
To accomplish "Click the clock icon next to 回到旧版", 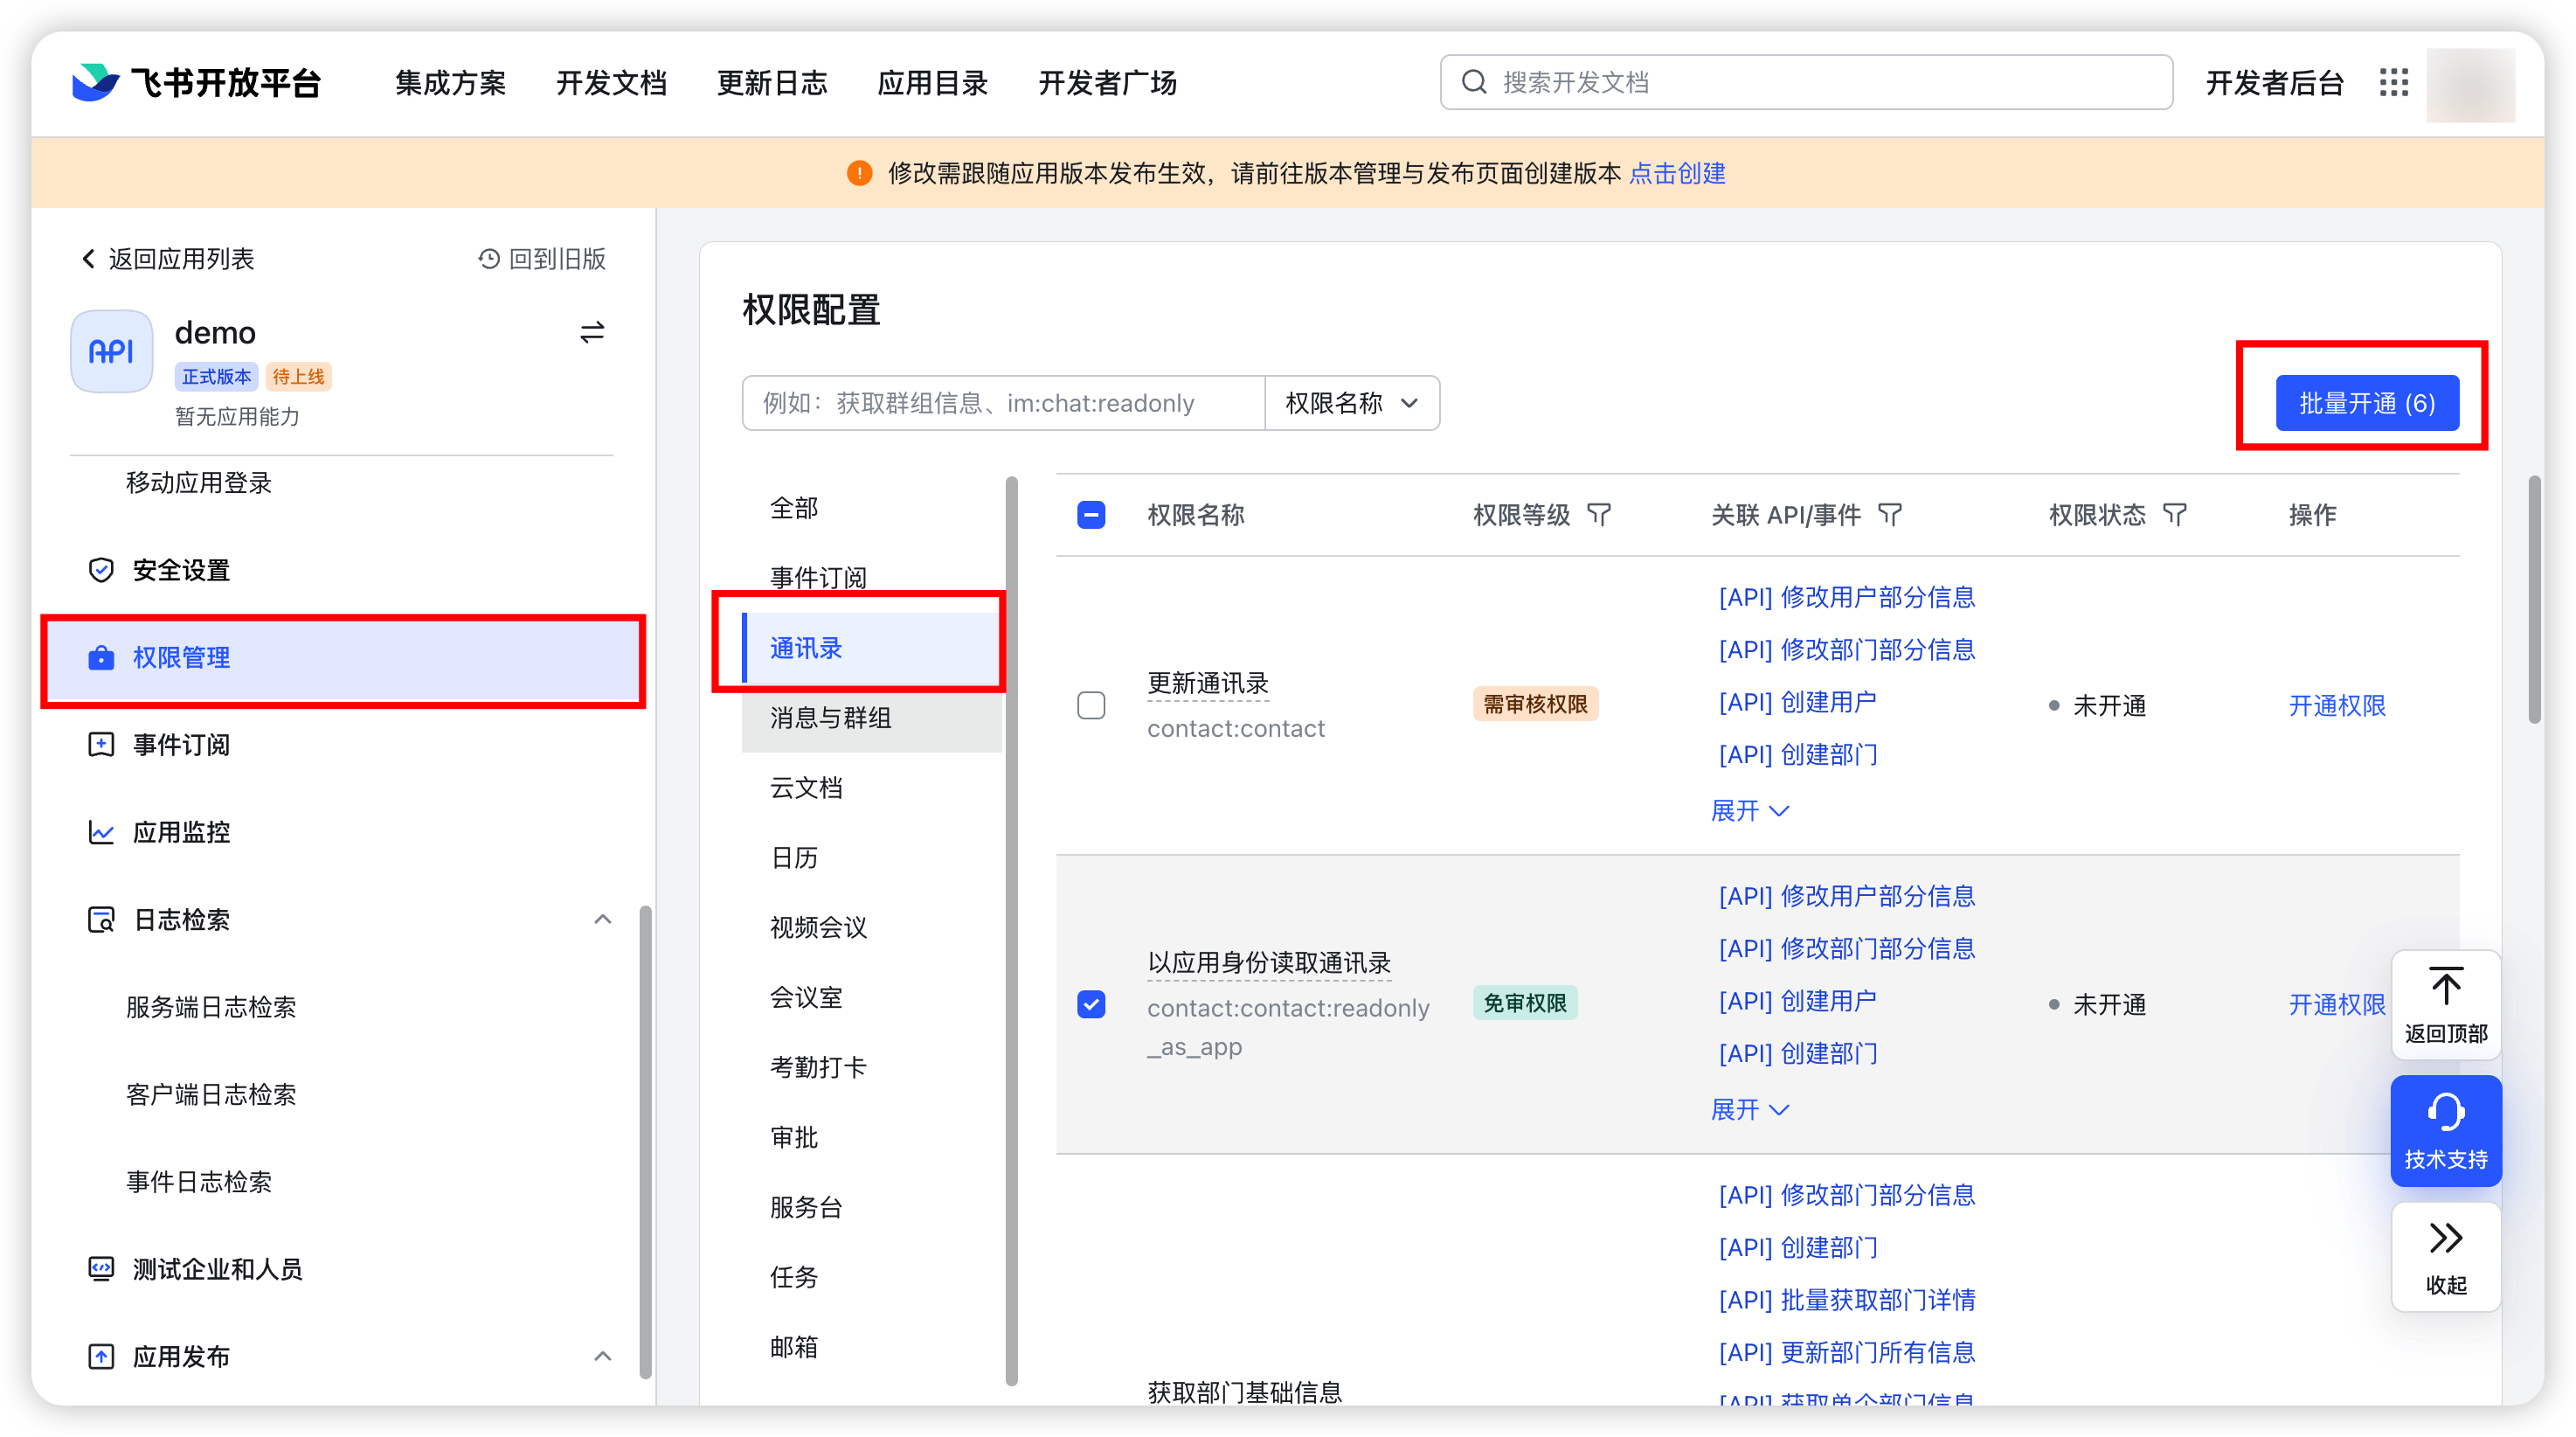I will click(489, 259).
